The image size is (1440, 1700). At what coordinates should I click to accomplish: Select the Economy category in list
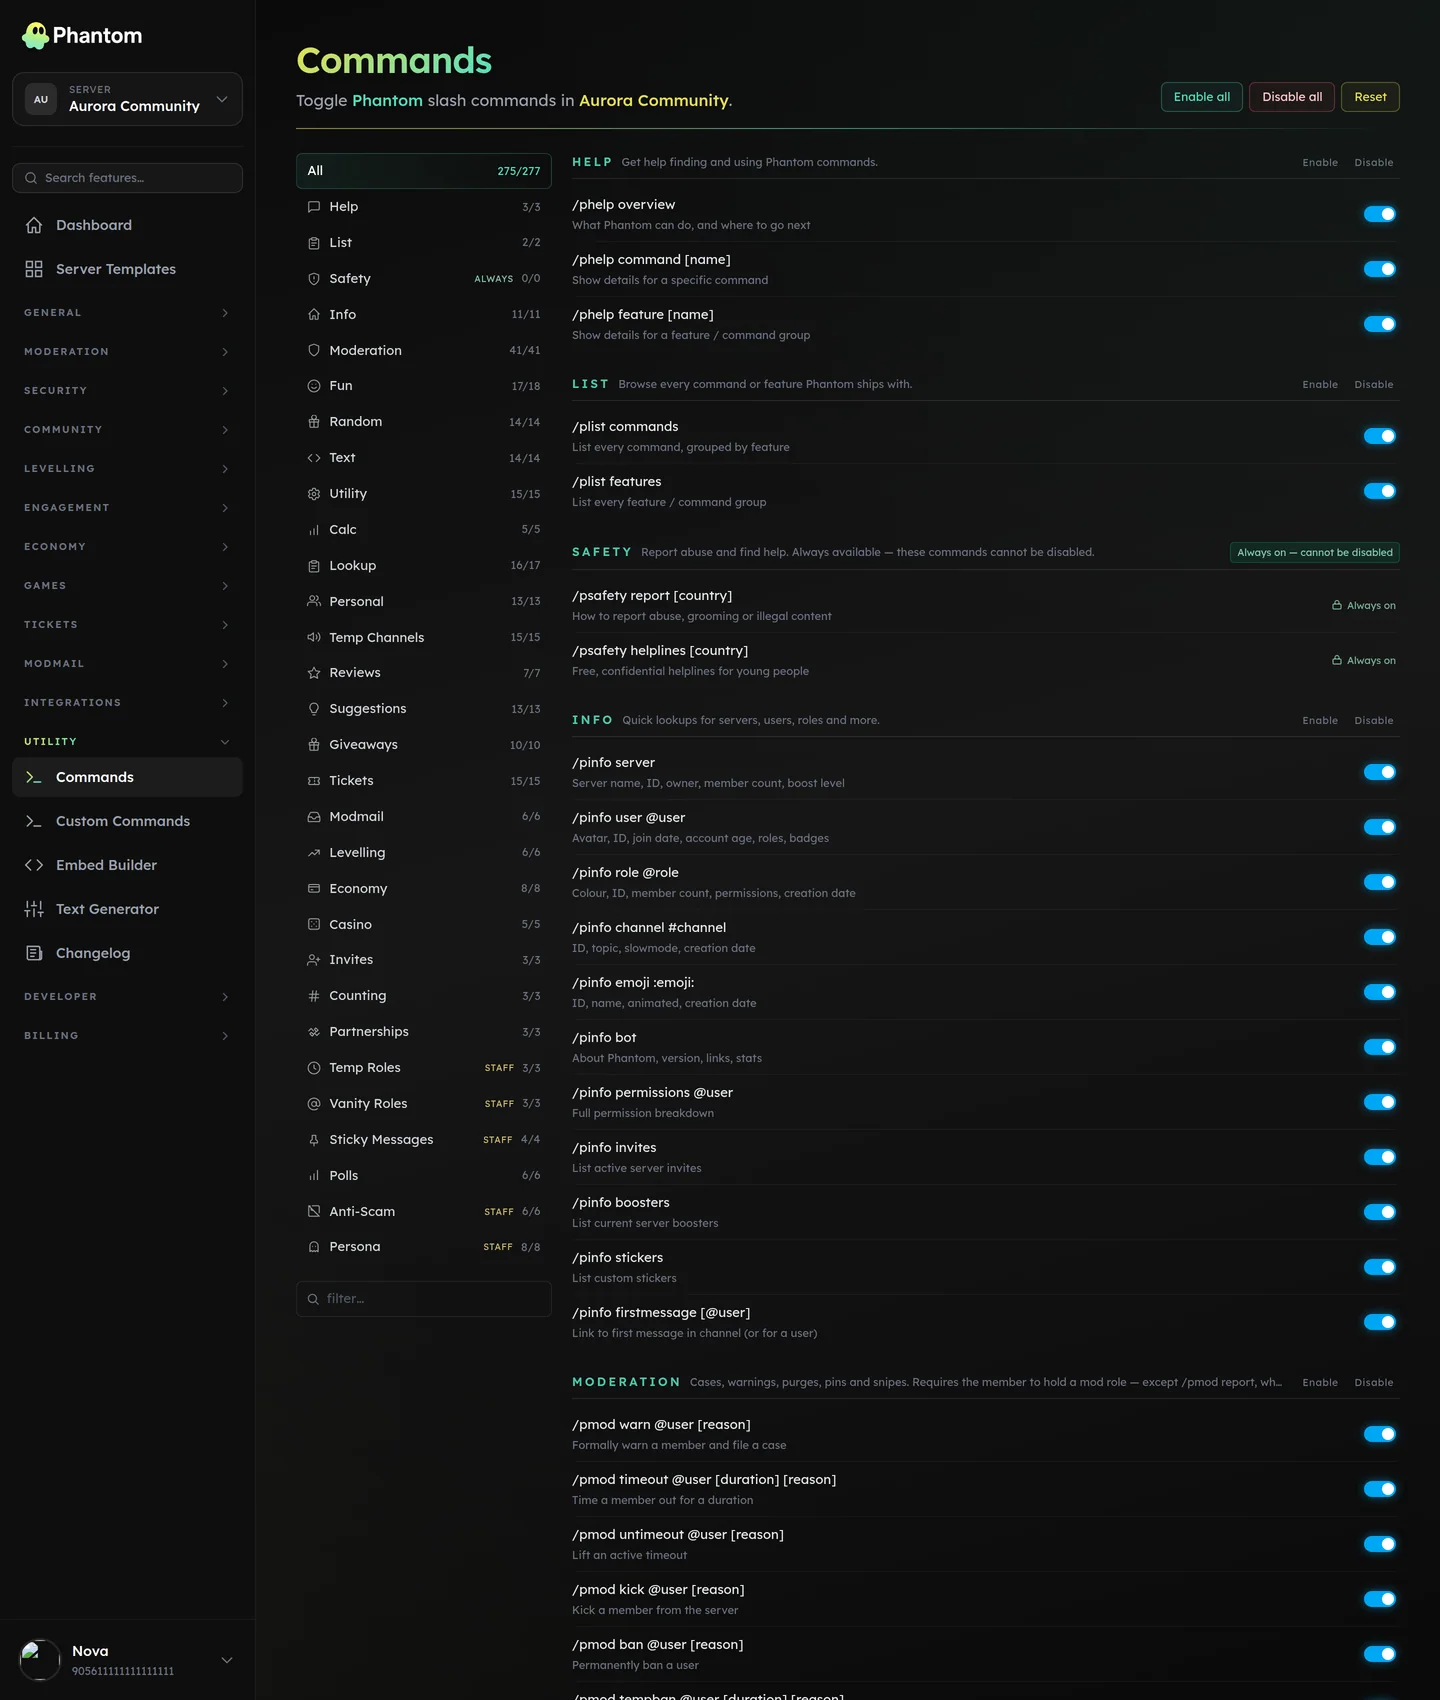click(424, 889)
